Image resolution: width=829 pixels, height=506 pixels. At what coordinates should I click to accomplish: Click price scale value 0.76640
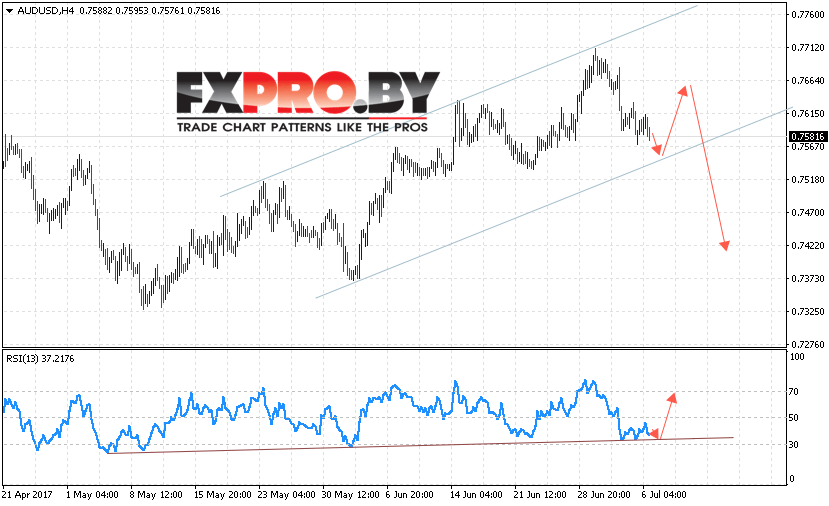tap(808, 81)
